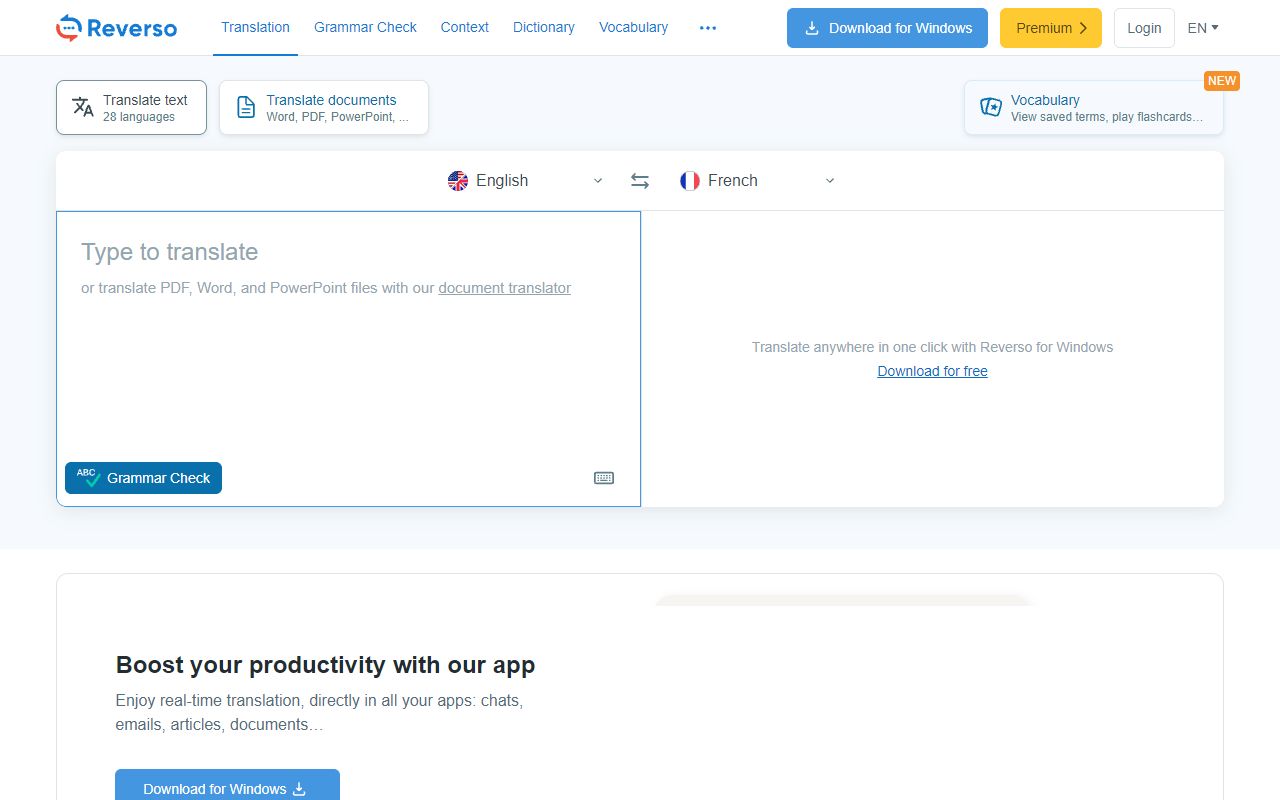Expand the English source language dropdown
The width and height of the screenshot is (1280, 800).
[598, 181]
